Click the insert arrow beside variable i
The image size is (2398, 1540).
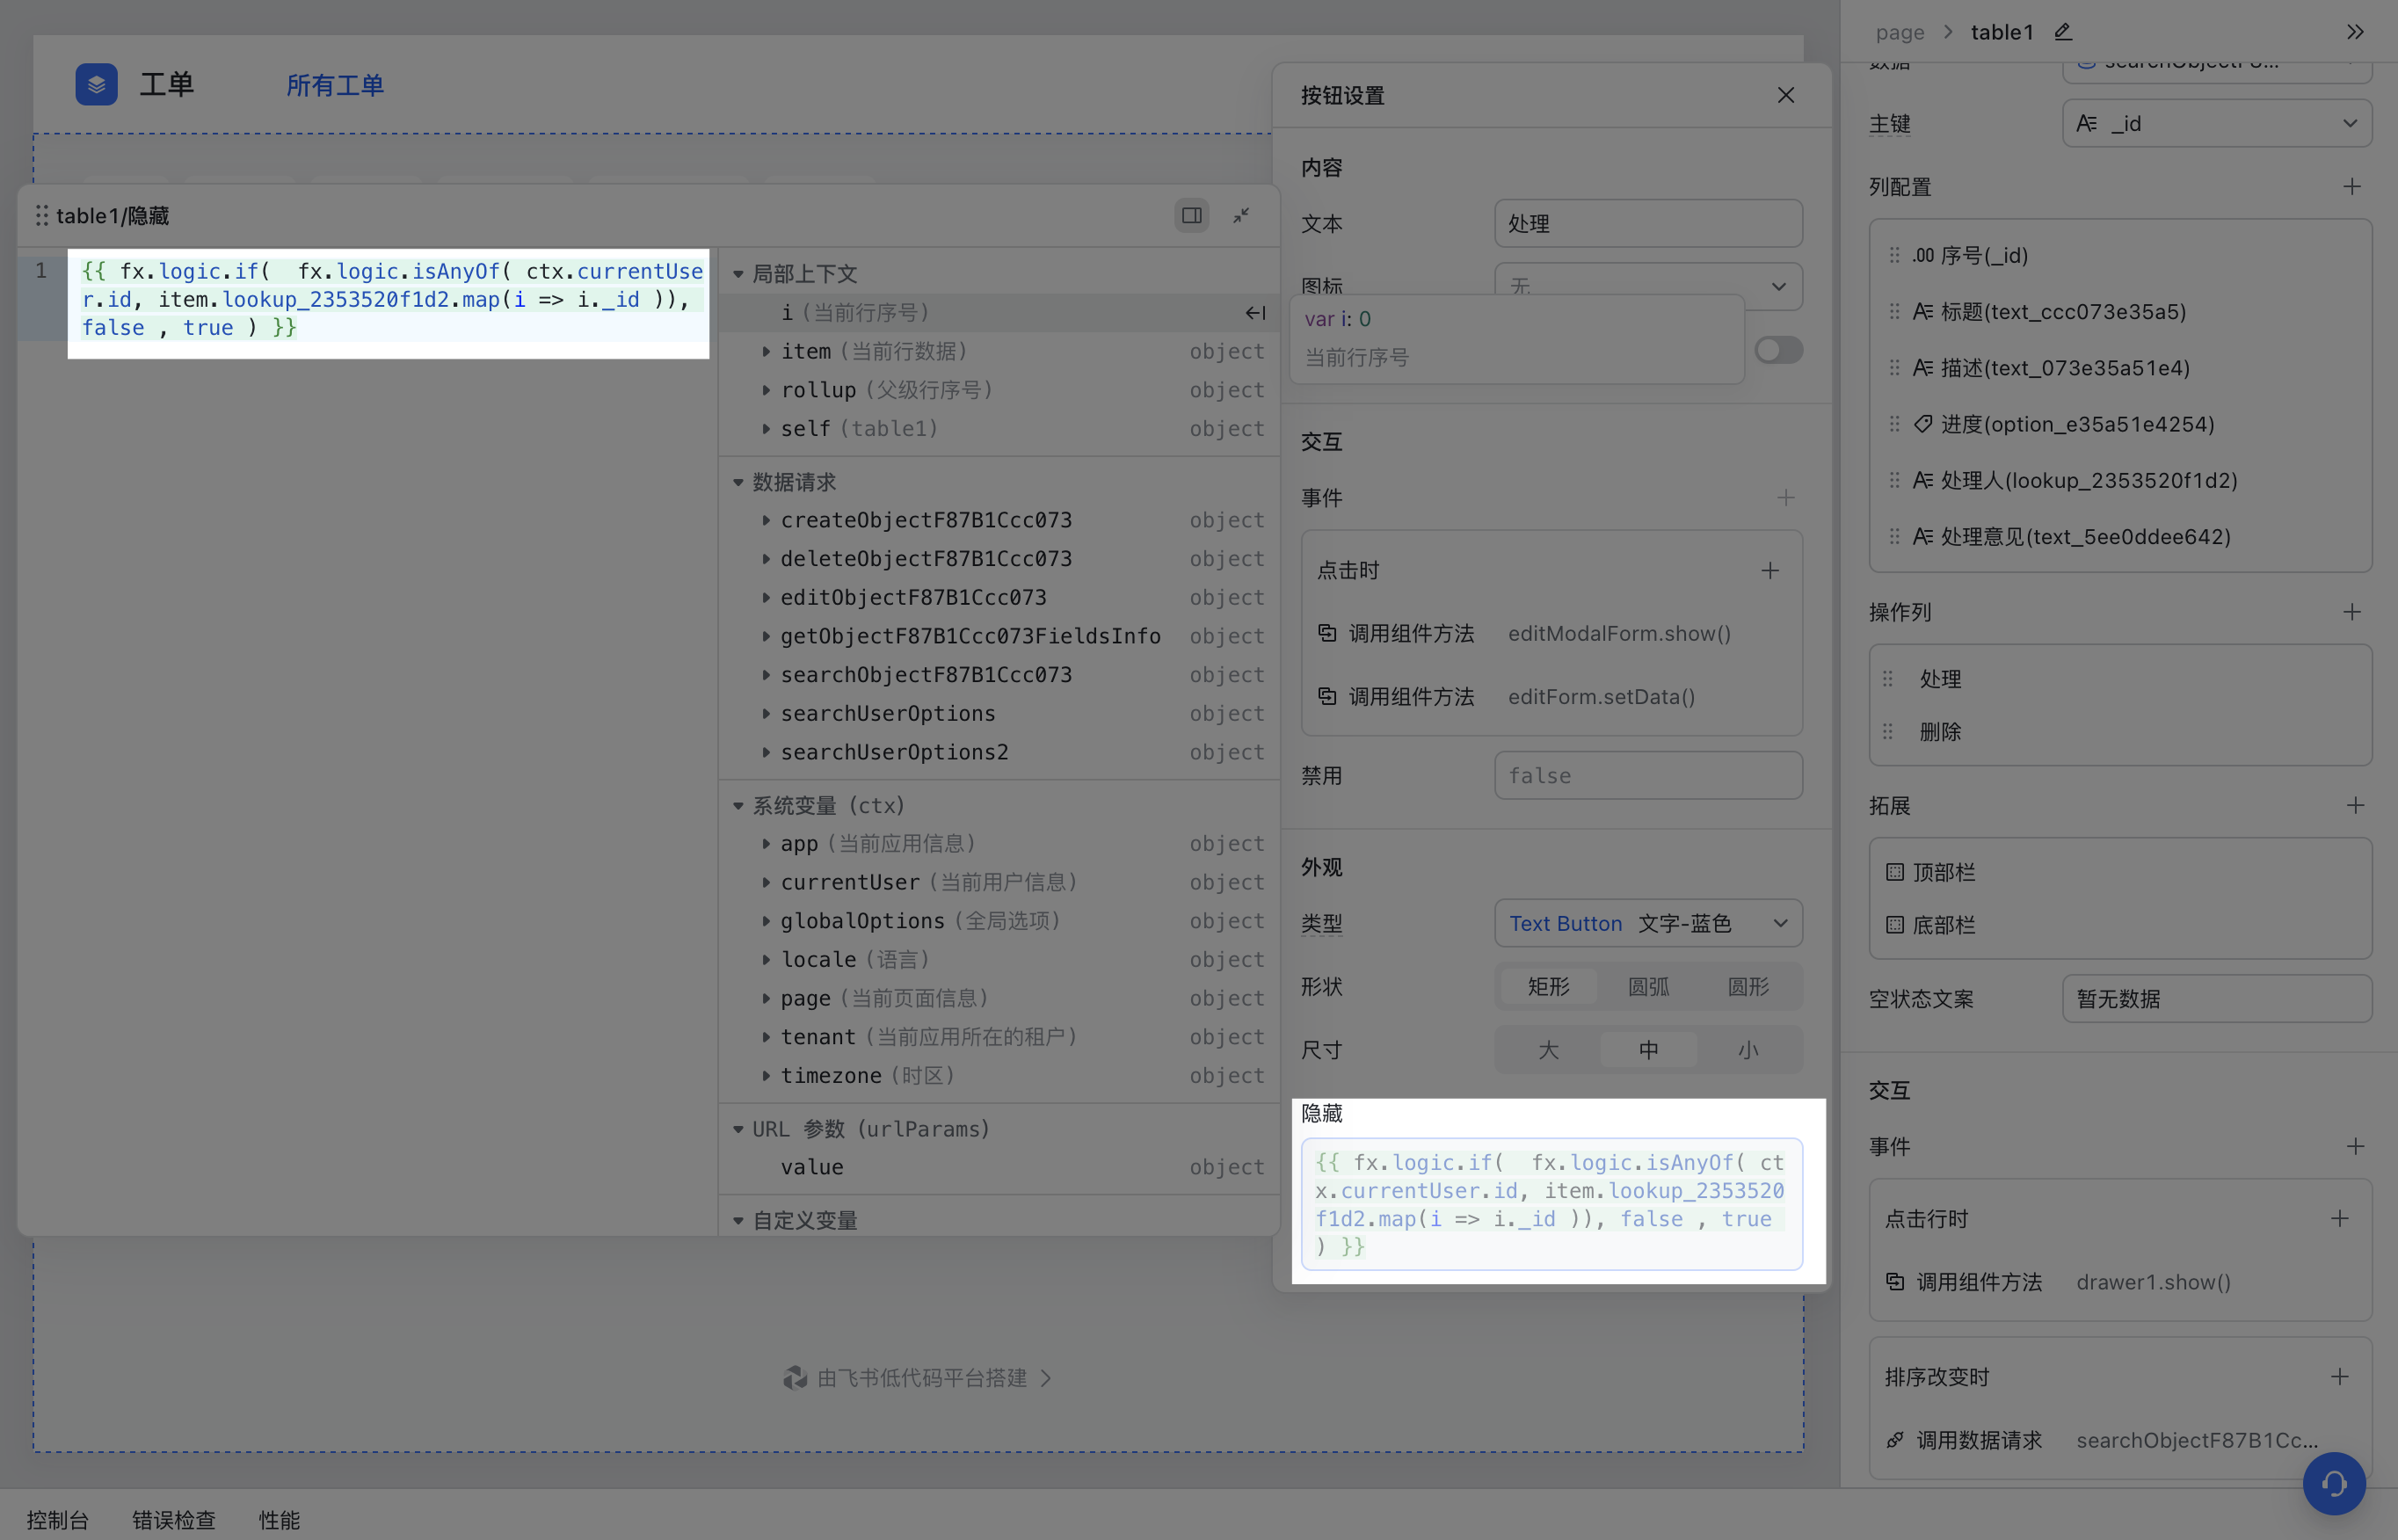point(1255,313)
